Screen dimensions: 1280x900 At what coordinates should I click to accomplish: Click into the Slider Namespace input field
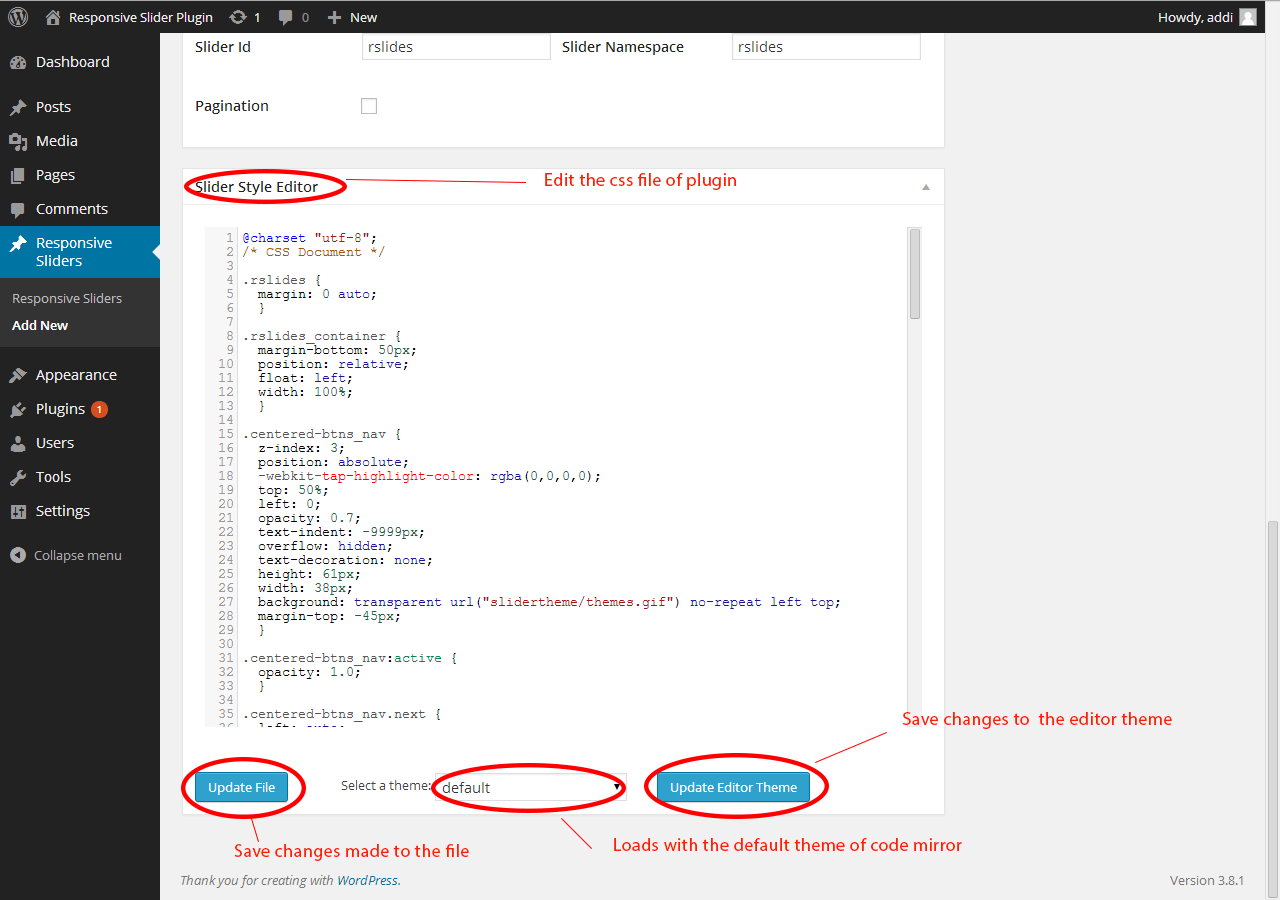[x=826, y=47]
